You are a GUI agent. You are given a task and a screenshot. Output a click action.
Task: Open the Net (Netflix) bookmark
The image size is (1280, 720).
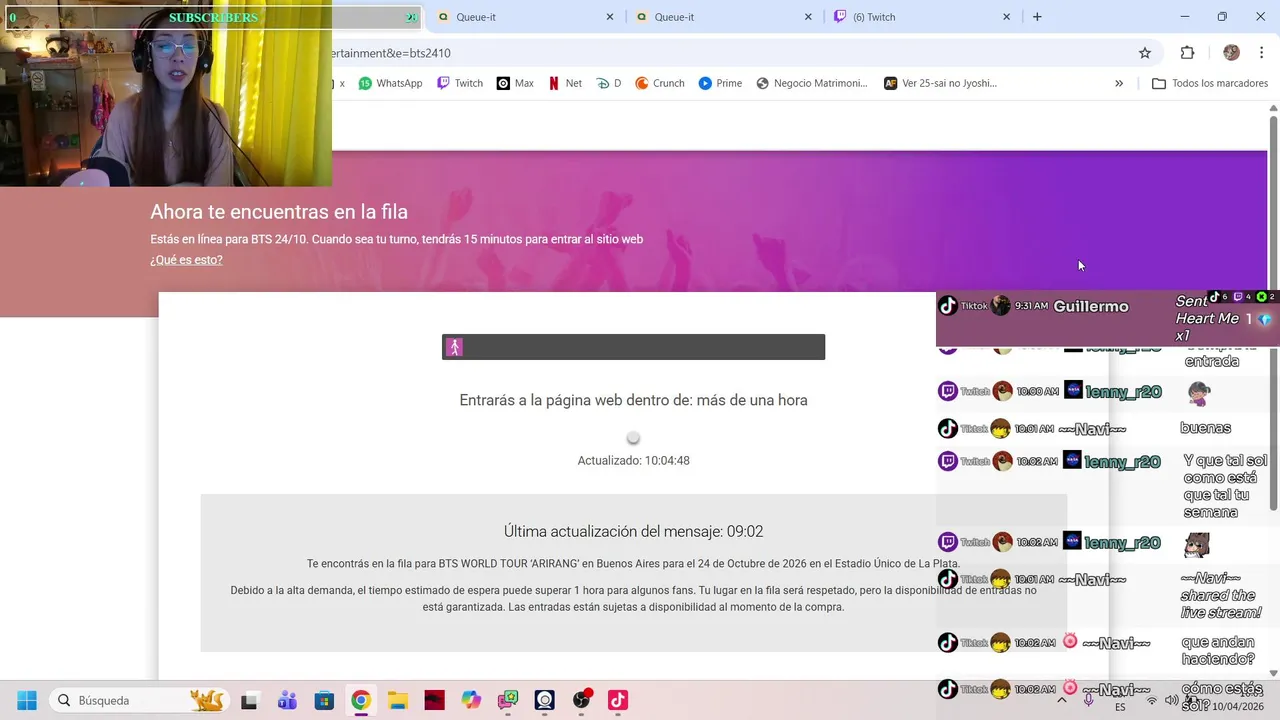565,83
